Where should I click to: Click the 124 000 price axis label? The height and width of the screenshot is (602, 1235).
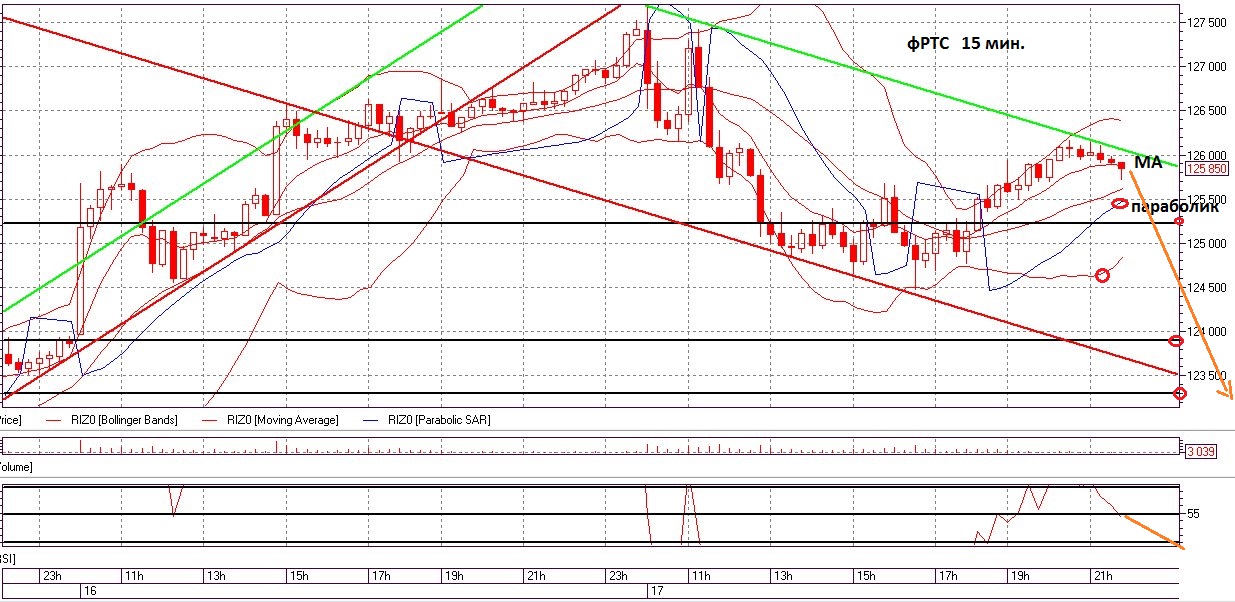click(x=1205, y=331)
